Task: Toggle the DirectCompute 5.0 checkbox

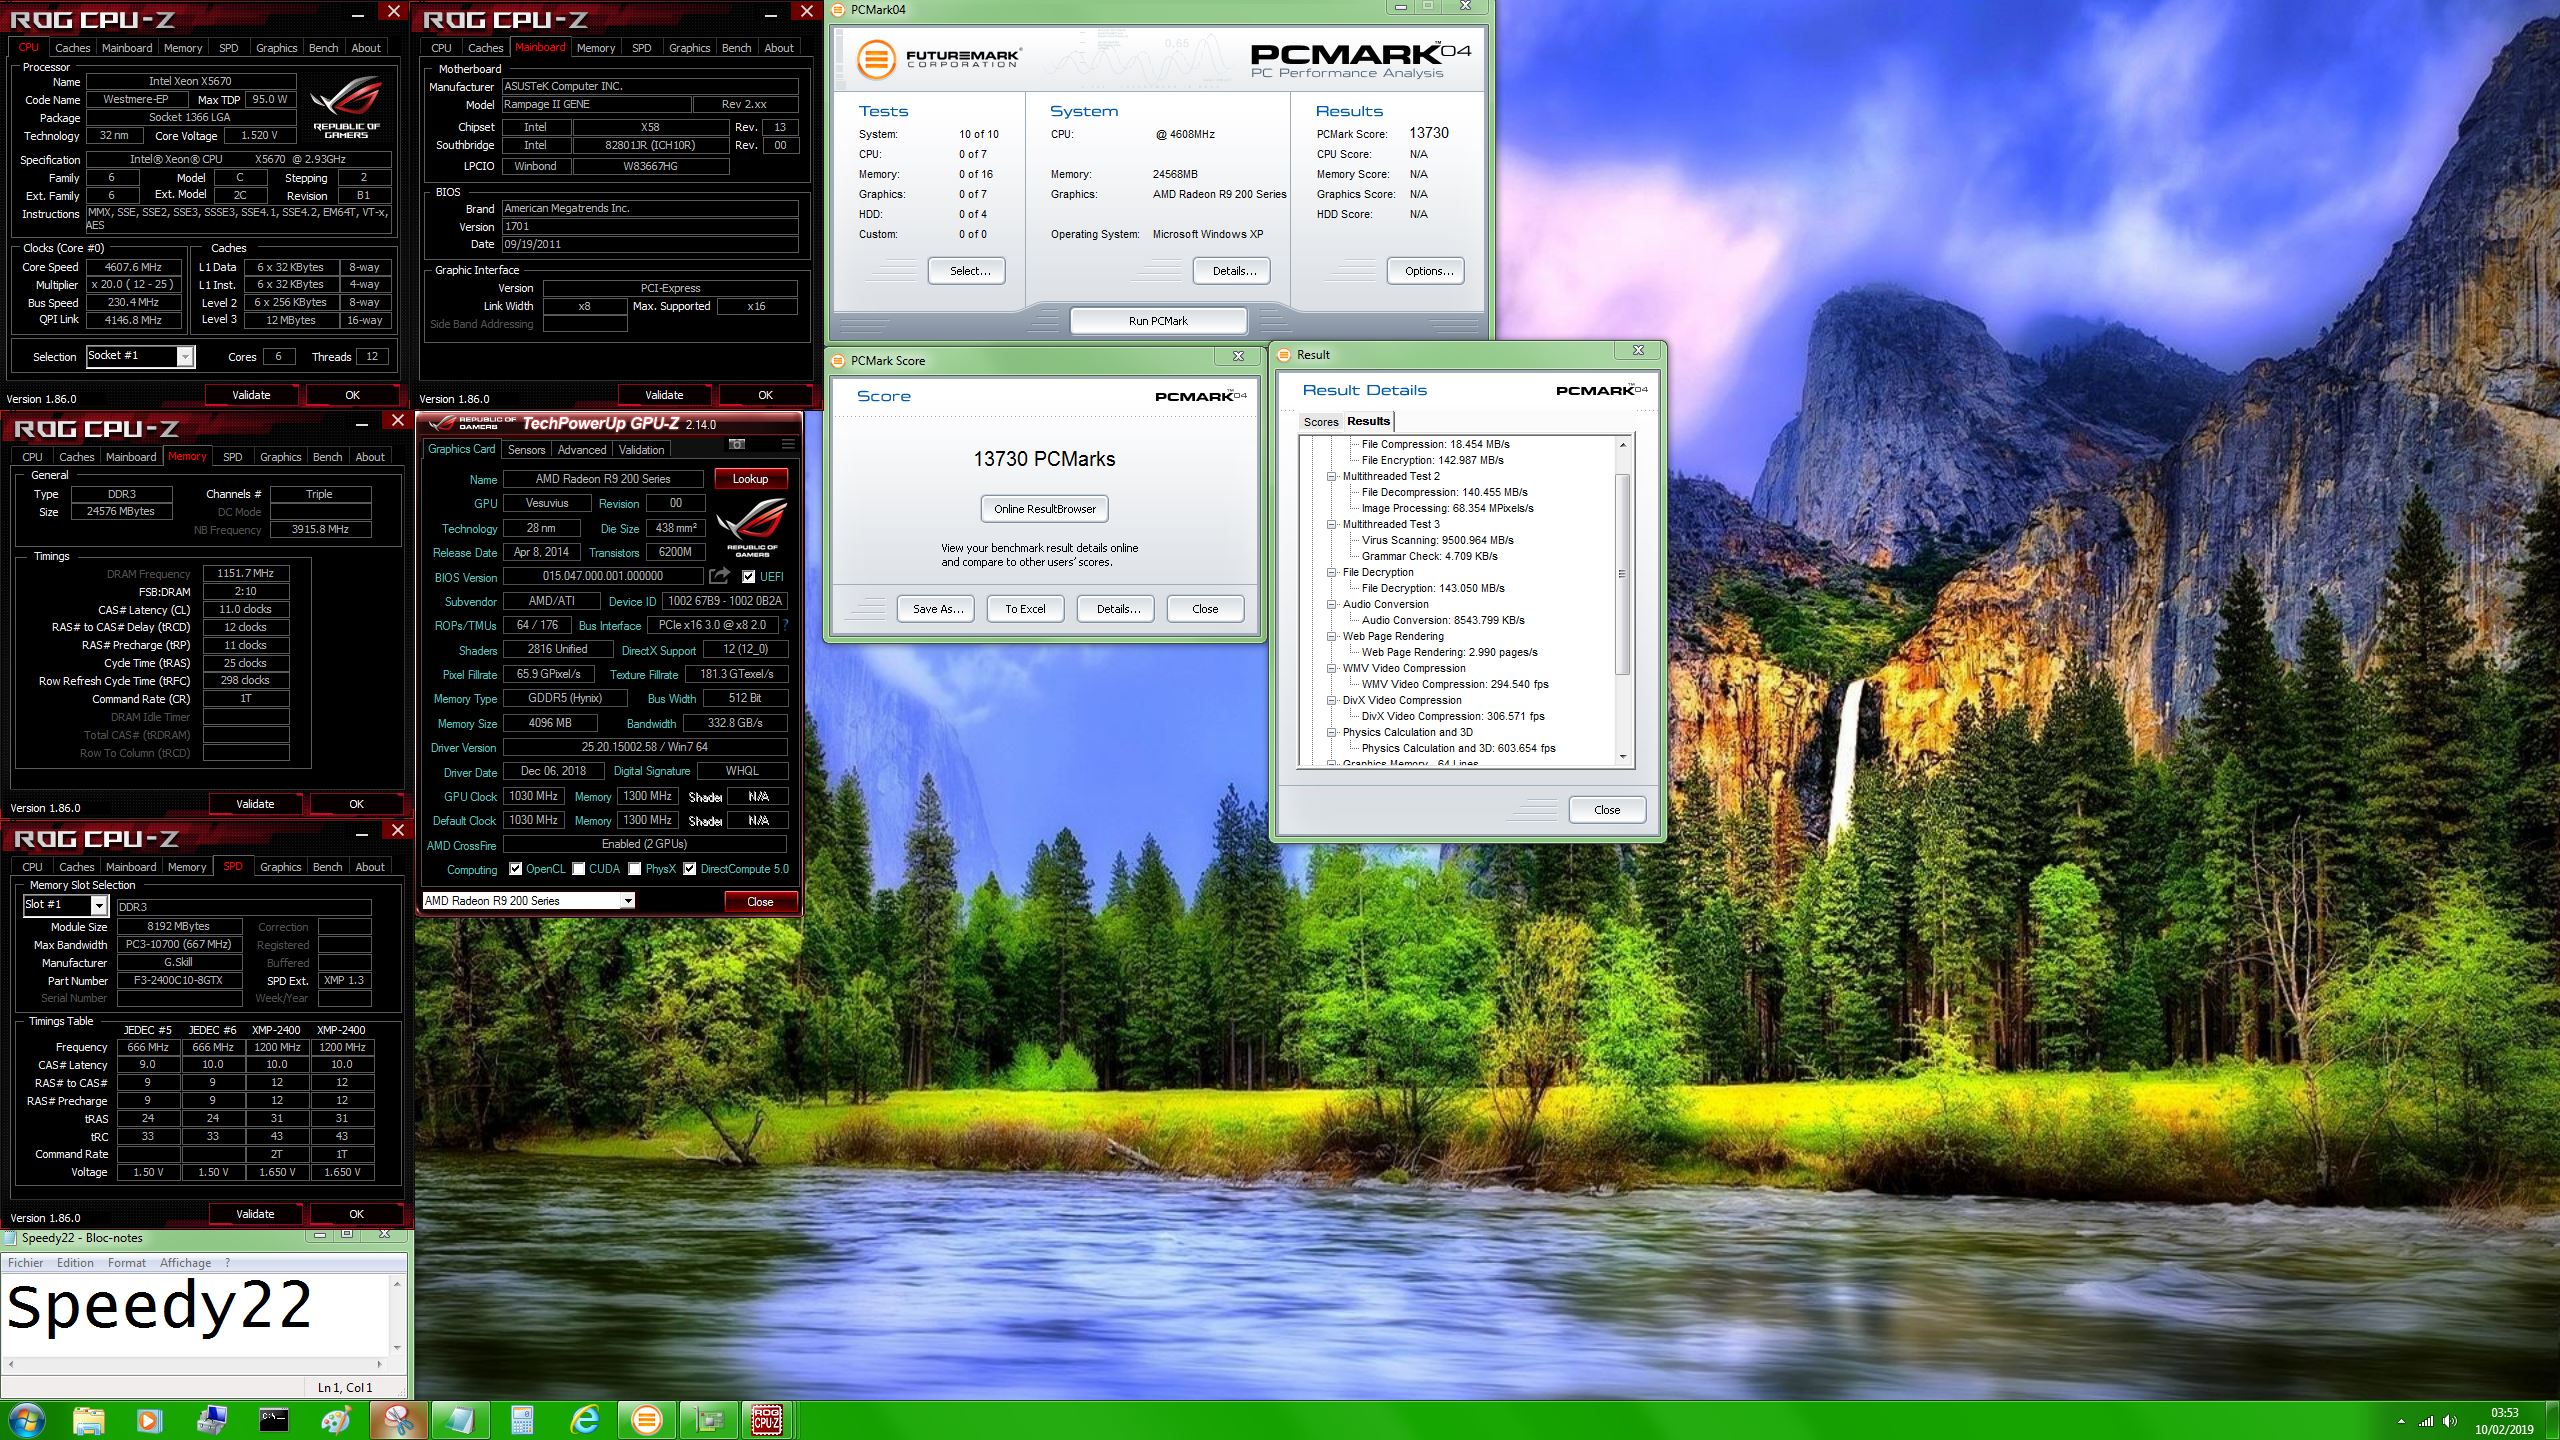Action: [x=690, y=869]
